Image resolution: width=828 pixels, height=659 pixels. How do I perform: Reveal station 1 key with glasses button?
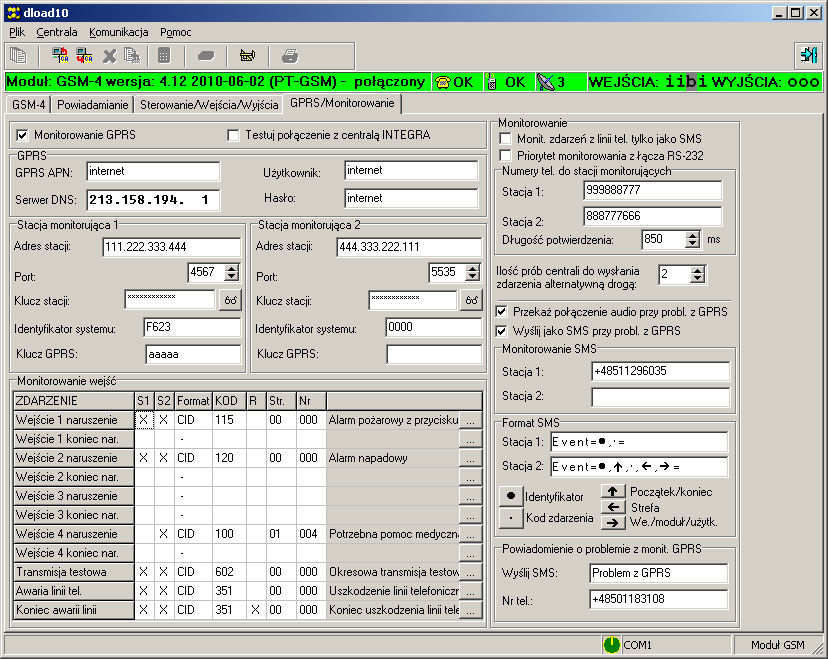[230, 300]
